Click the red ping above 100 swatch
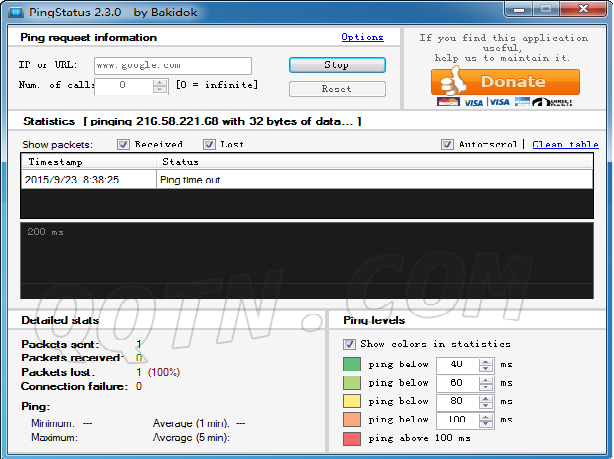This screenshot has width=614, height=459. (351, 438)
